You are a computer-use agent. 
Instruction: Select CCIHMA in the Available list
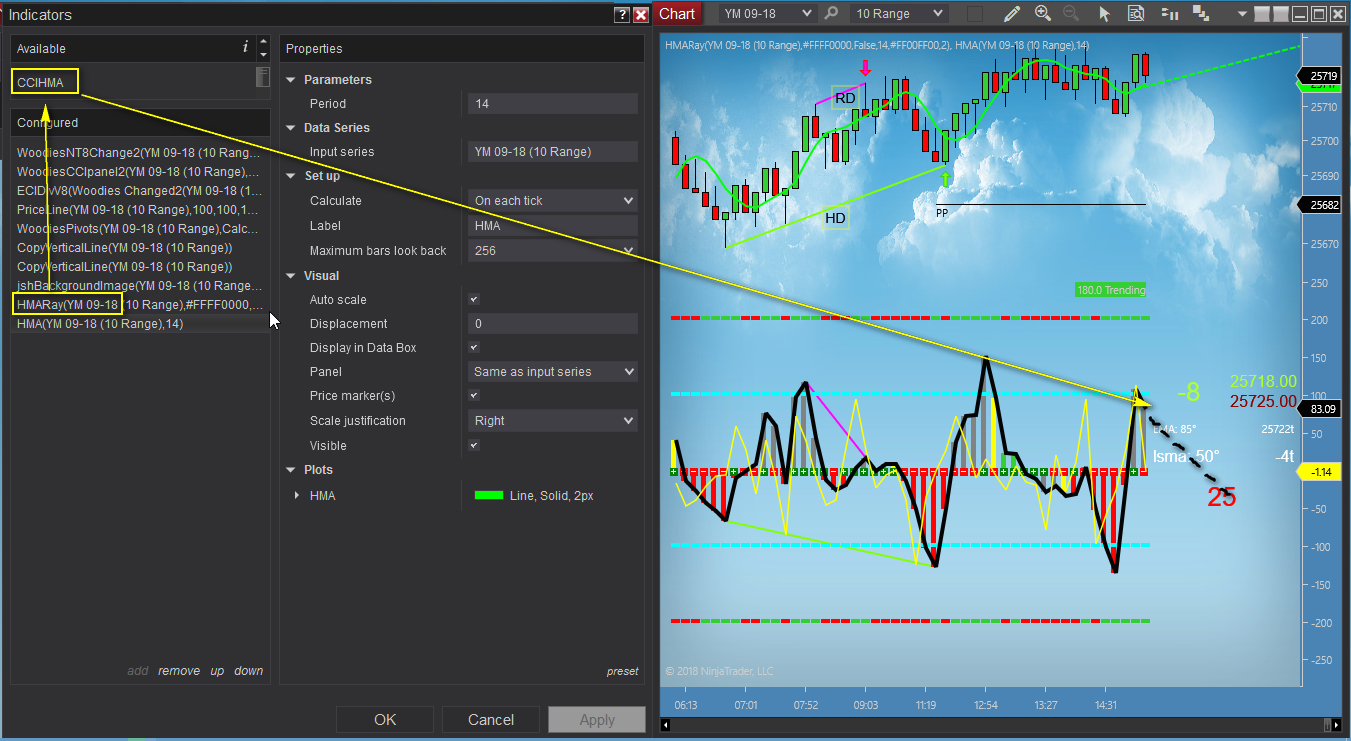[x=40, y=83]
